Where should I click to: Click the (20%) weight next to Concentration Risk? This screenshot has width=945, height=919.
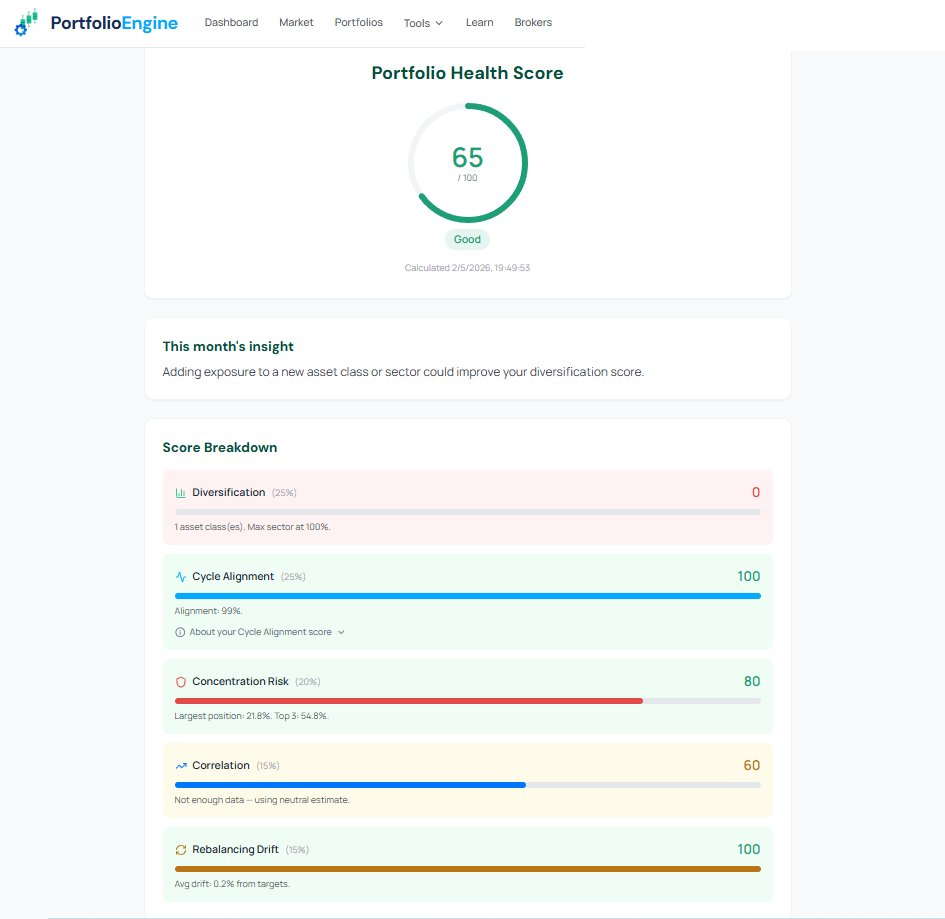[x=307, y=682]
